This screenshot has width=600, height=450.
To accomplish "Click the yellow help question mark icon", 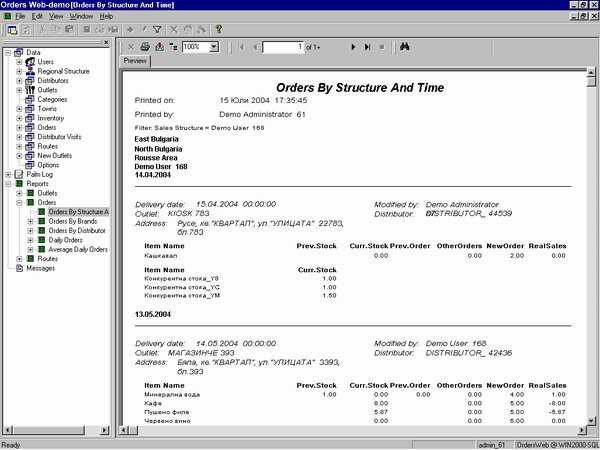I will click(218, 30).
